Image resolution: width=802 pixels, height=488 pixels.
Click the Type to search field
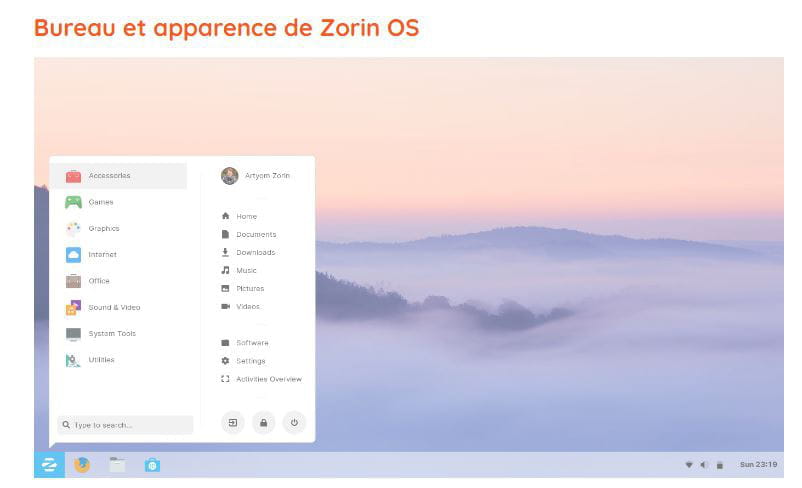(x=126, y=425)
